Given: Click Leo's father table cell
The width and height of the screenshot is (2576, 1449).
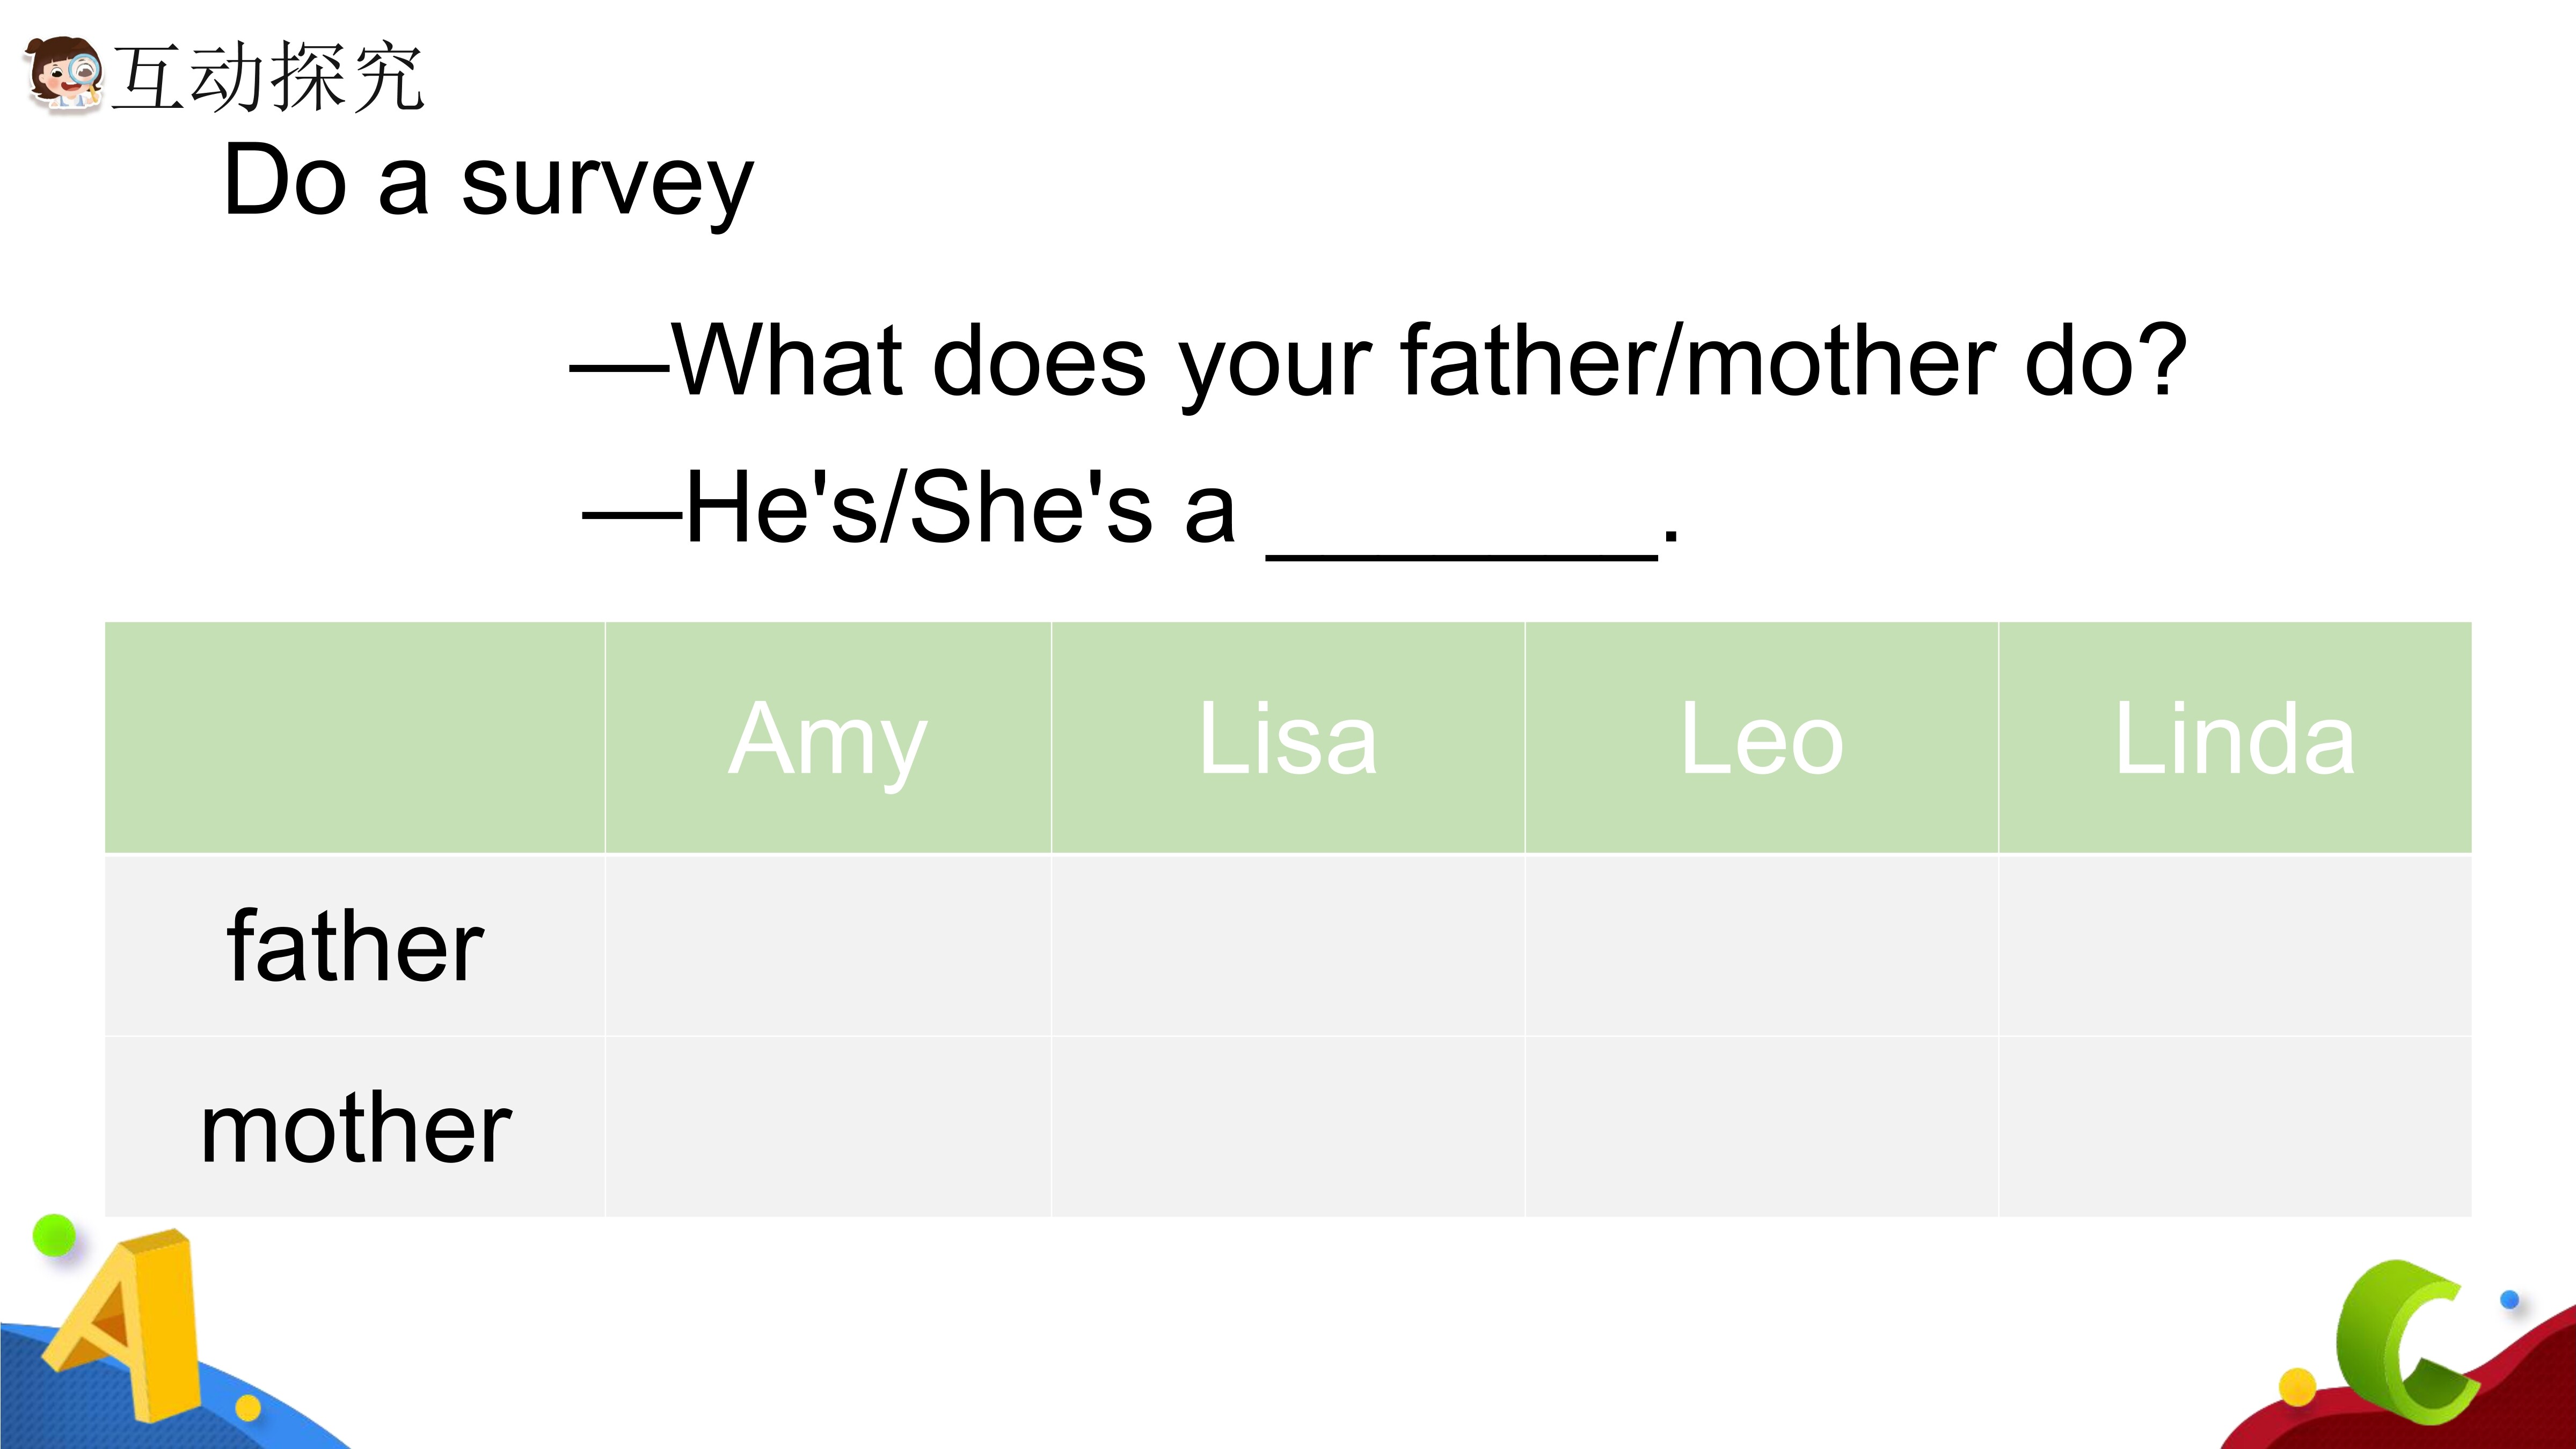Looking at the screenshot, I should (1762, 946).
